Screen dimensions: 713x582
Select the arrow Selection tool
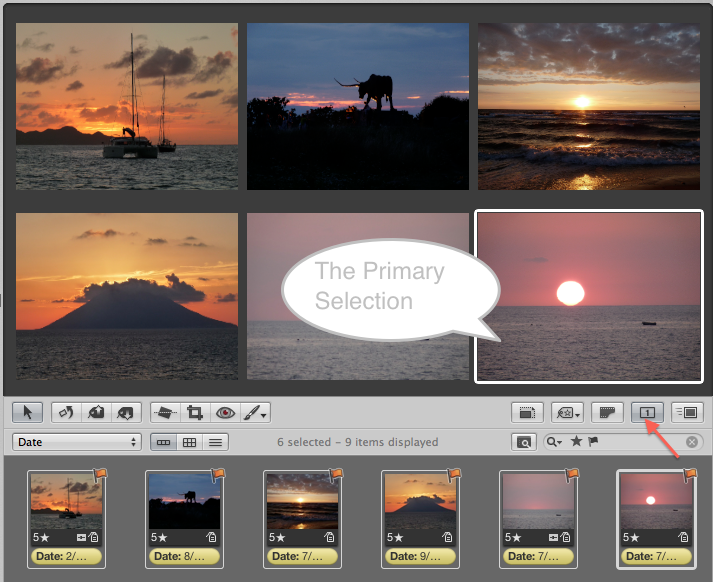(x=27, y=411)
